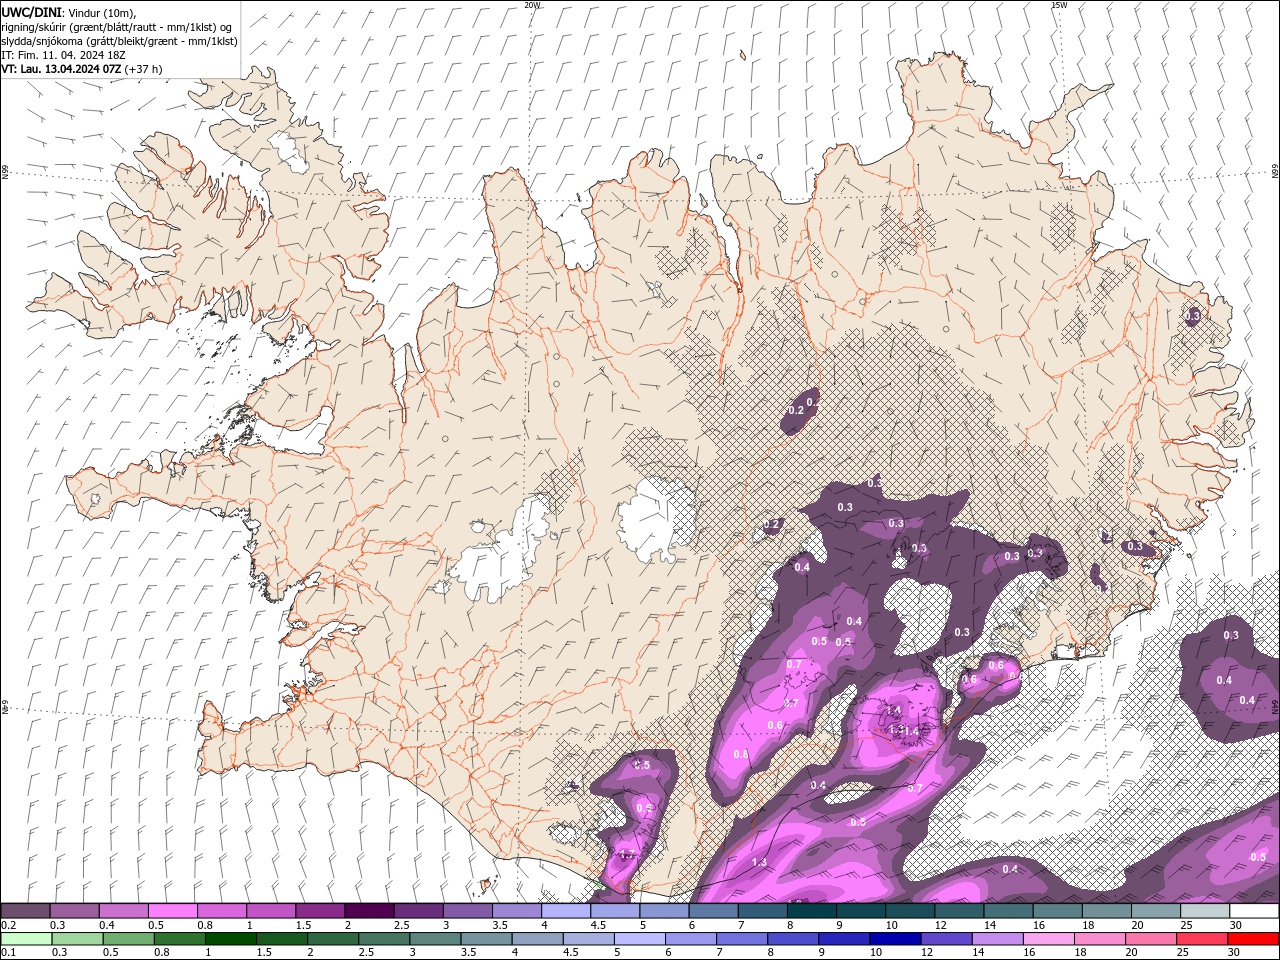Click the 1.3 precipitation value near the bottom coast

coord(759,862)
